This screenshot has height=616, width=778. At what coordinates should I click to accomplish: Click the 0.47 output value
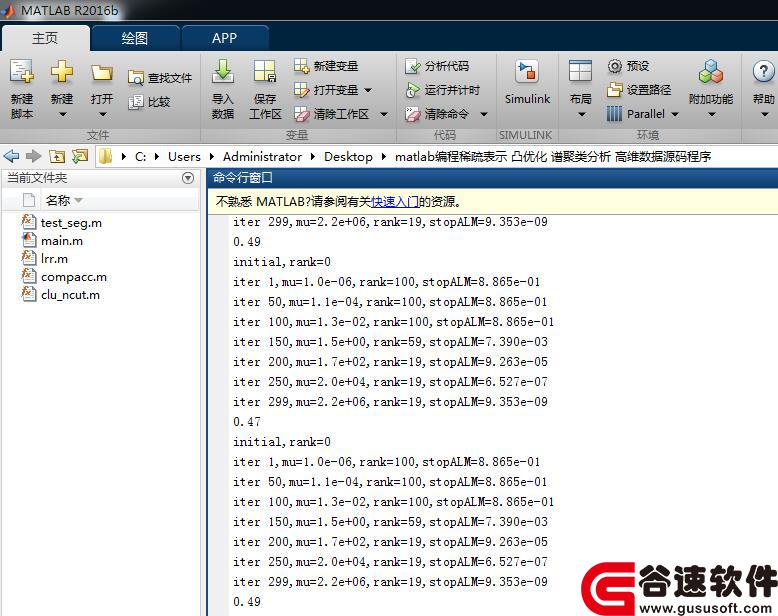pos(247,422)
